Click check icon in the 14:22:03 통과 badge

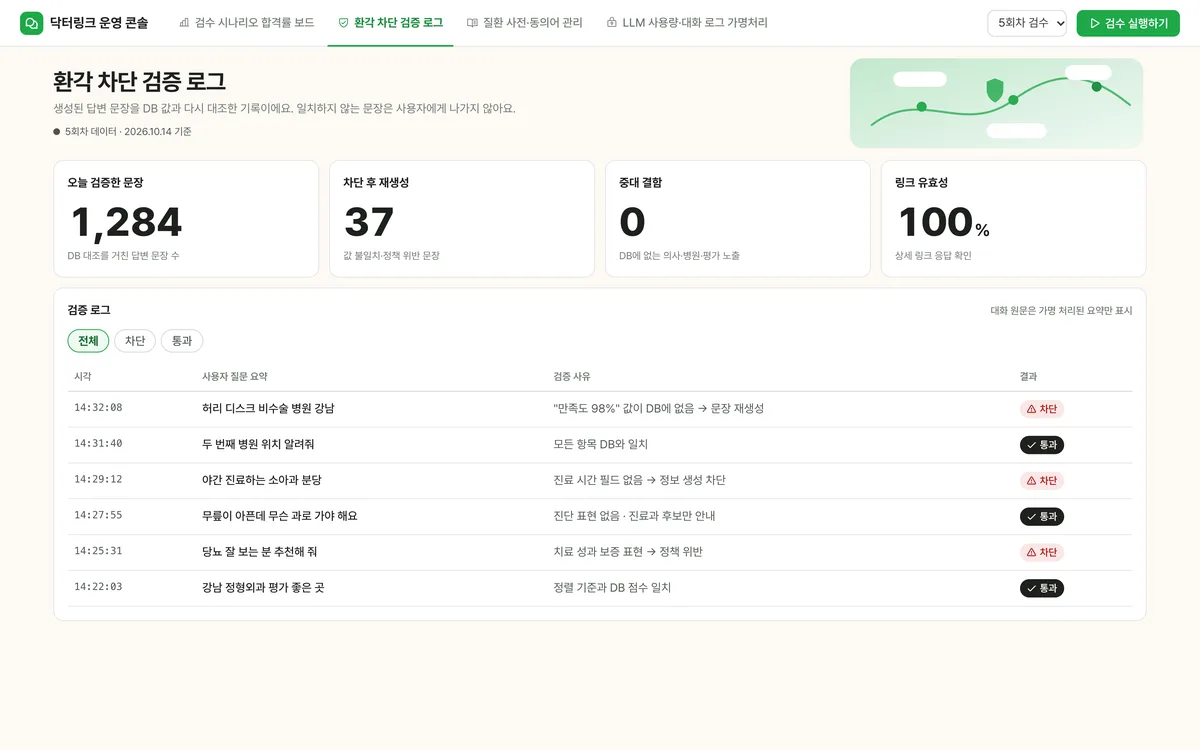coord(1031,589)
